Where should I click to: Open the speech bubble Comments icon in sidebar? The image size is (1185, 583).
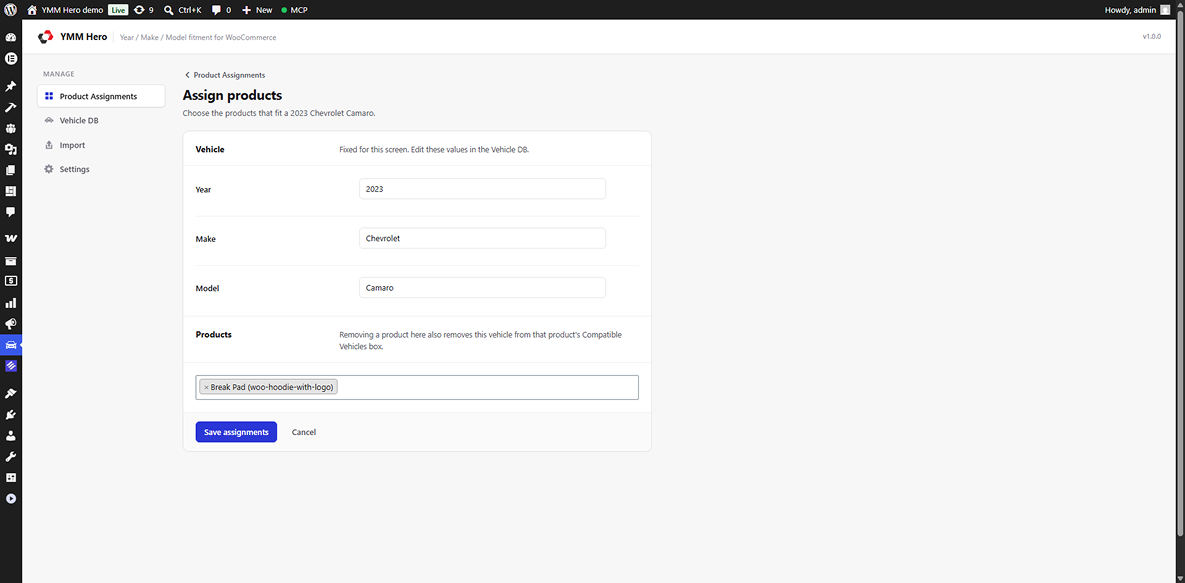click(11, 212)
